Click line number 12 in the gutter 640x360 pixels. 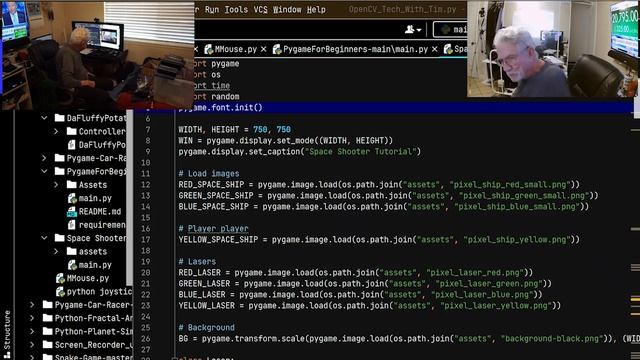(146, 184)
